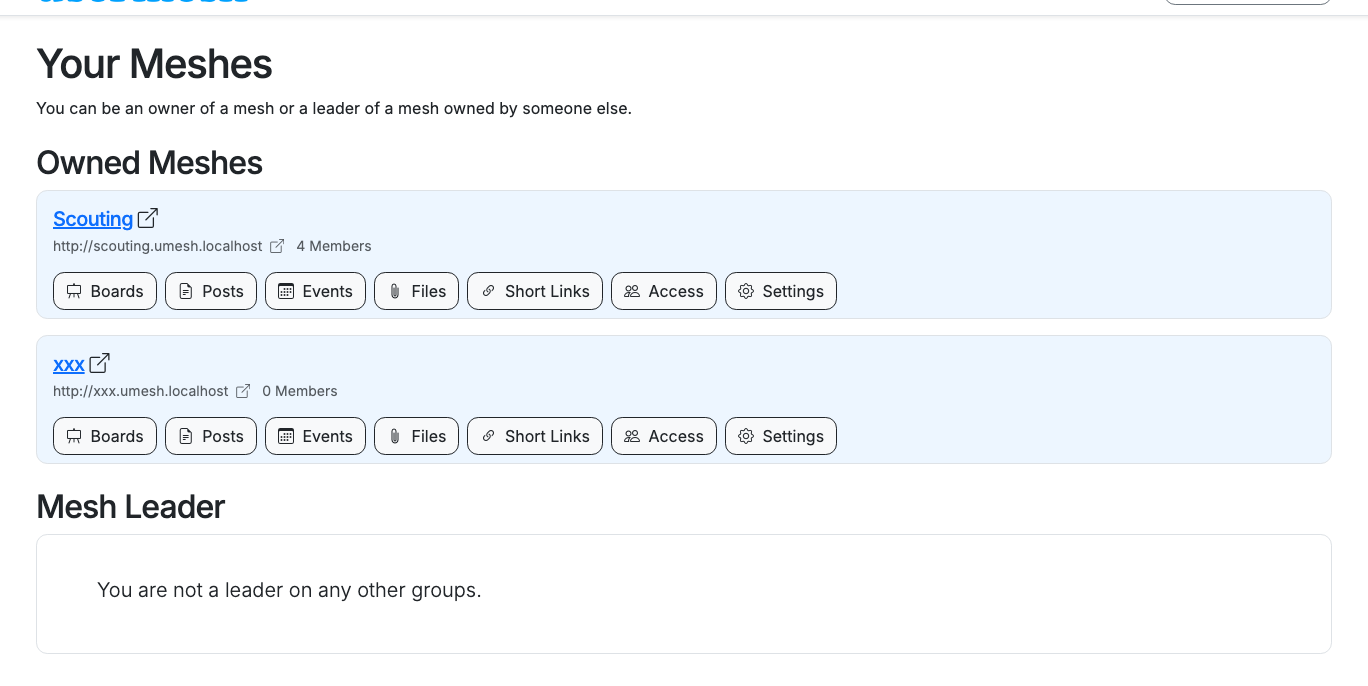The width and height of the screenshot is (1368, 686).
Task: Select the Events button for the xxx mesh
Action: 315,436
